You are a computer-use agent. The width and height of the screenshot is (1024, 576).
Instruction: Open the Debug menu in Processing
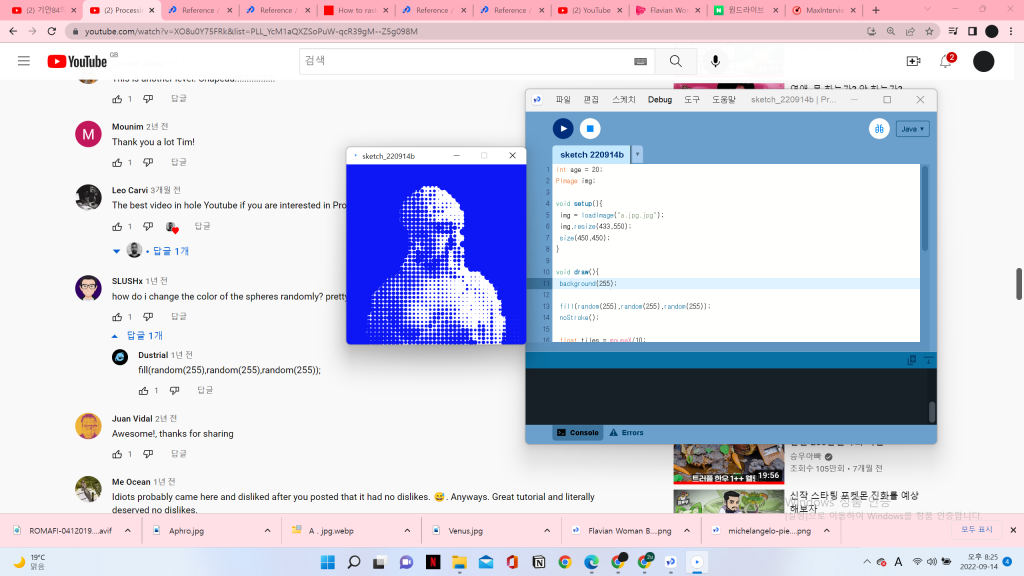(x=660, y=100)
